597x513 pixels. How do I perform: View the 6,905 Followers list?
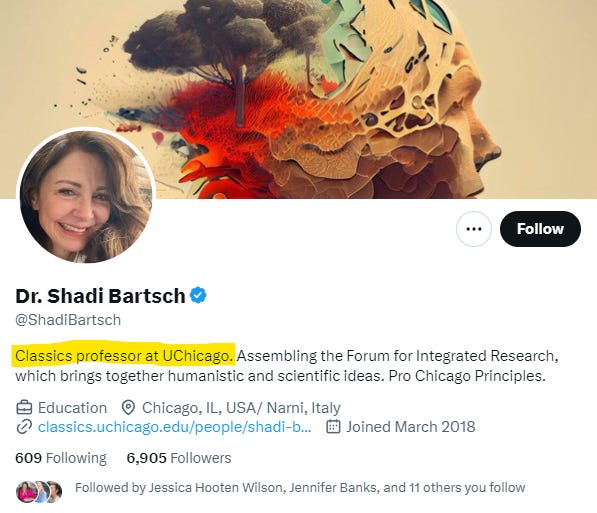179,458
